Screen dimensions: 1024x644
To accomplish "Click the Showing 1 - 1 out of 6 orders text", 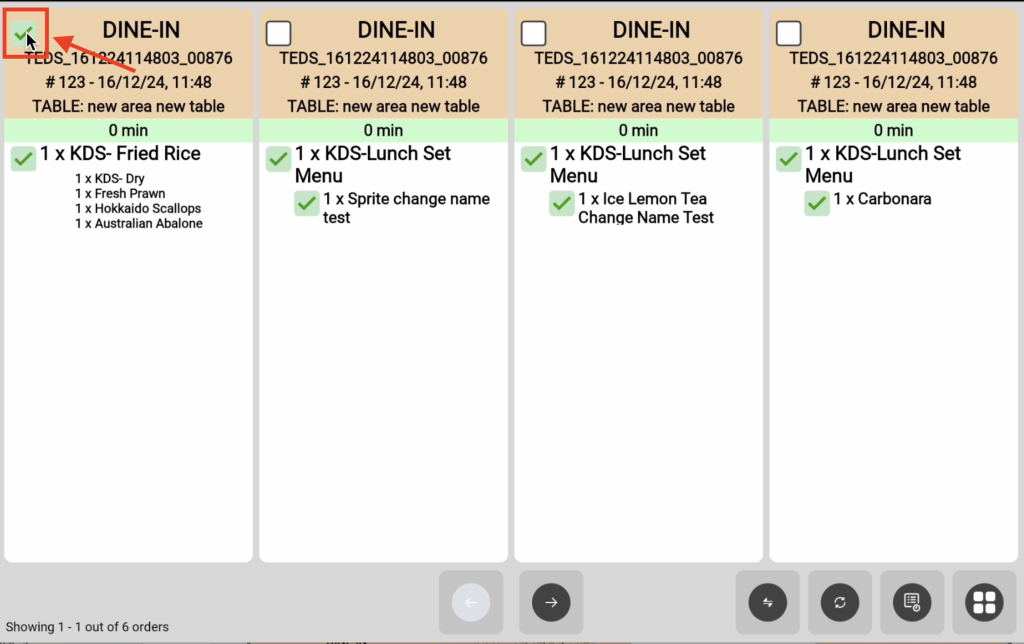I will click(x=88, y=626).
